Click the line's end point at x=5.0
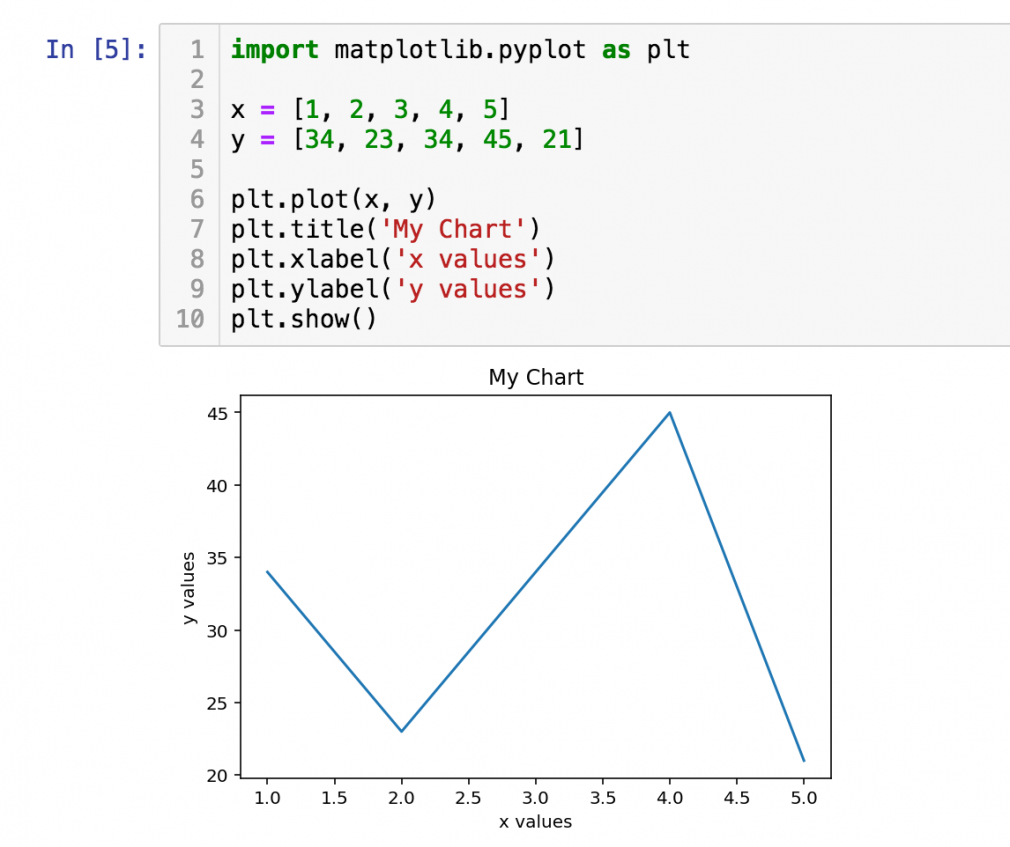Image resolution: width=1010 pixels, height=847 pixels. pos(804,761)
